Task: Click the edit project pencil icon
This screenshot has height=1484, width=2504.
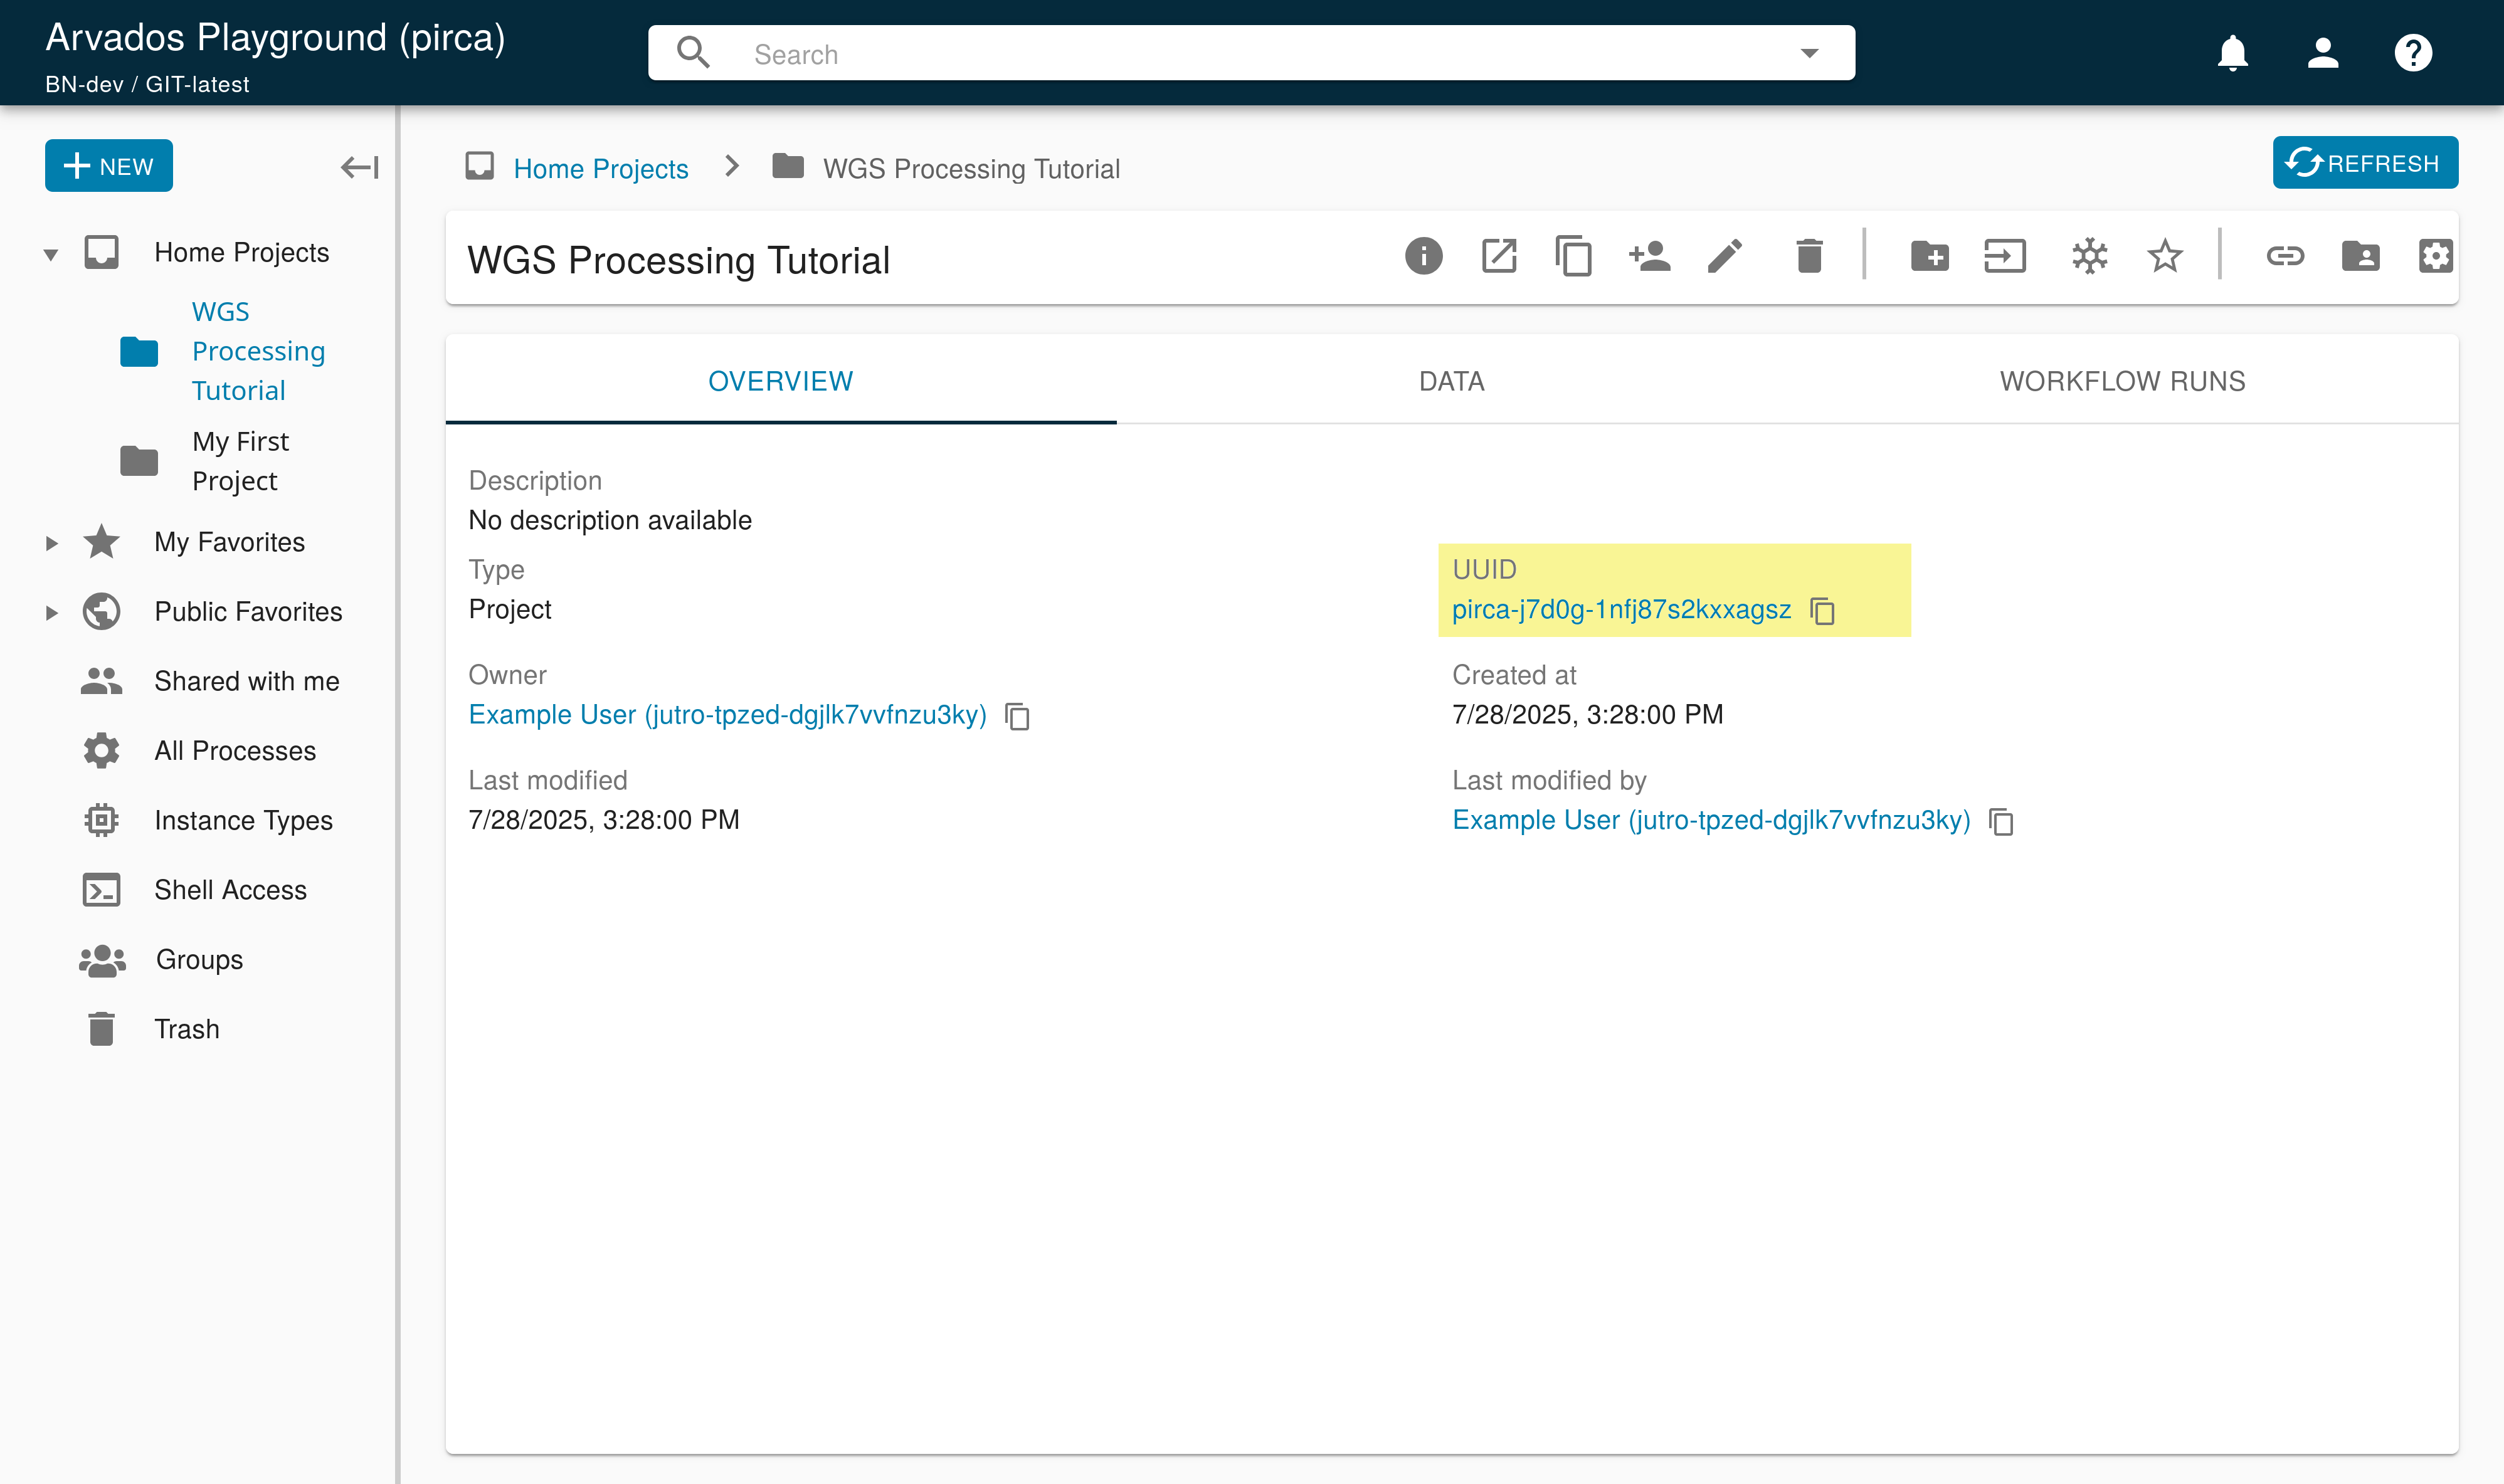Action: (x=1725, y=257)
